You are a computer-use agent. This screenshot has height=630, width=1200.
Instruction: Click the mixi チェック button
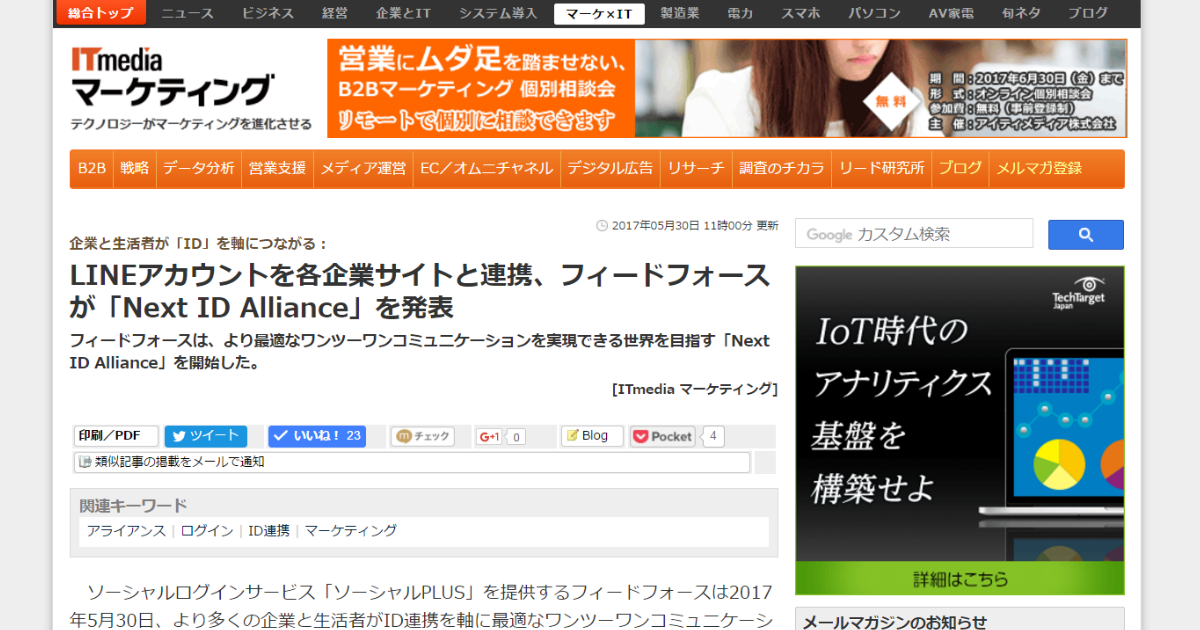(423, 436)
